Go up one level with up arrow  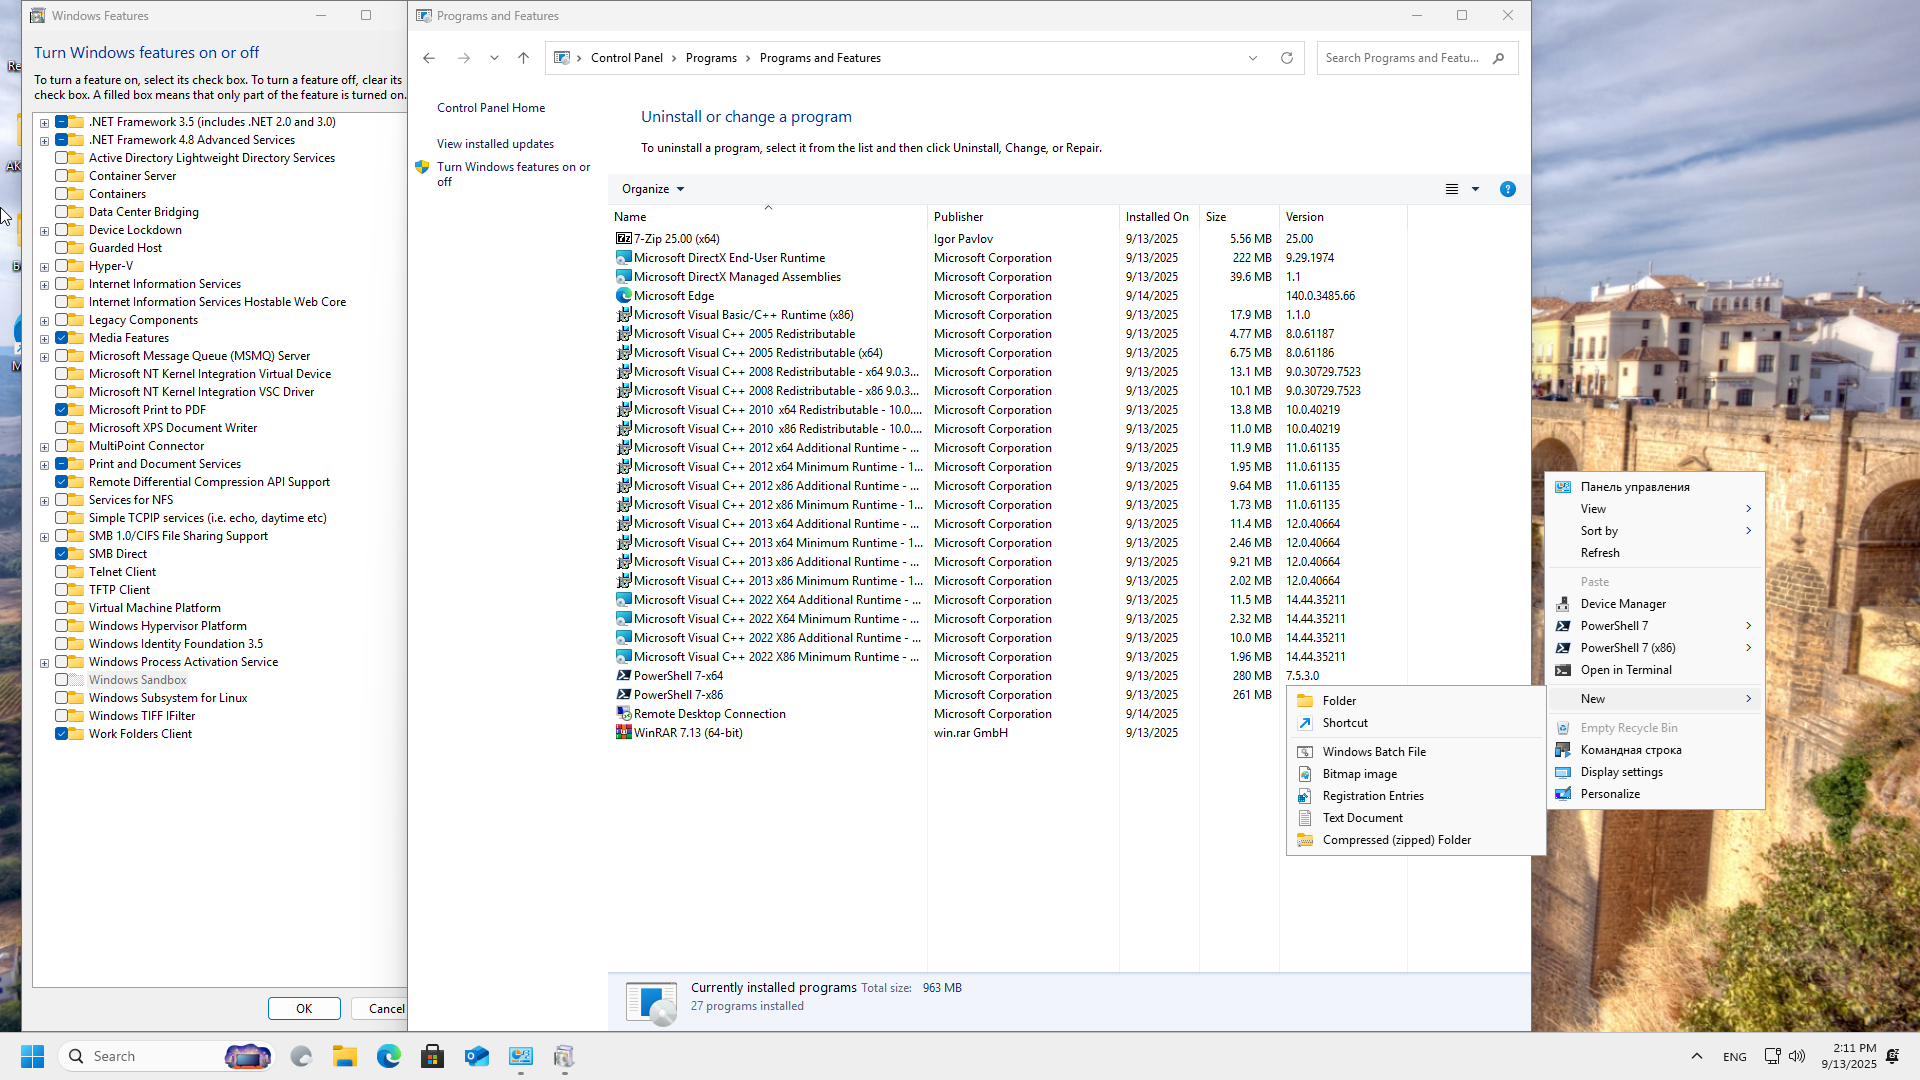[x=523, y=58]
